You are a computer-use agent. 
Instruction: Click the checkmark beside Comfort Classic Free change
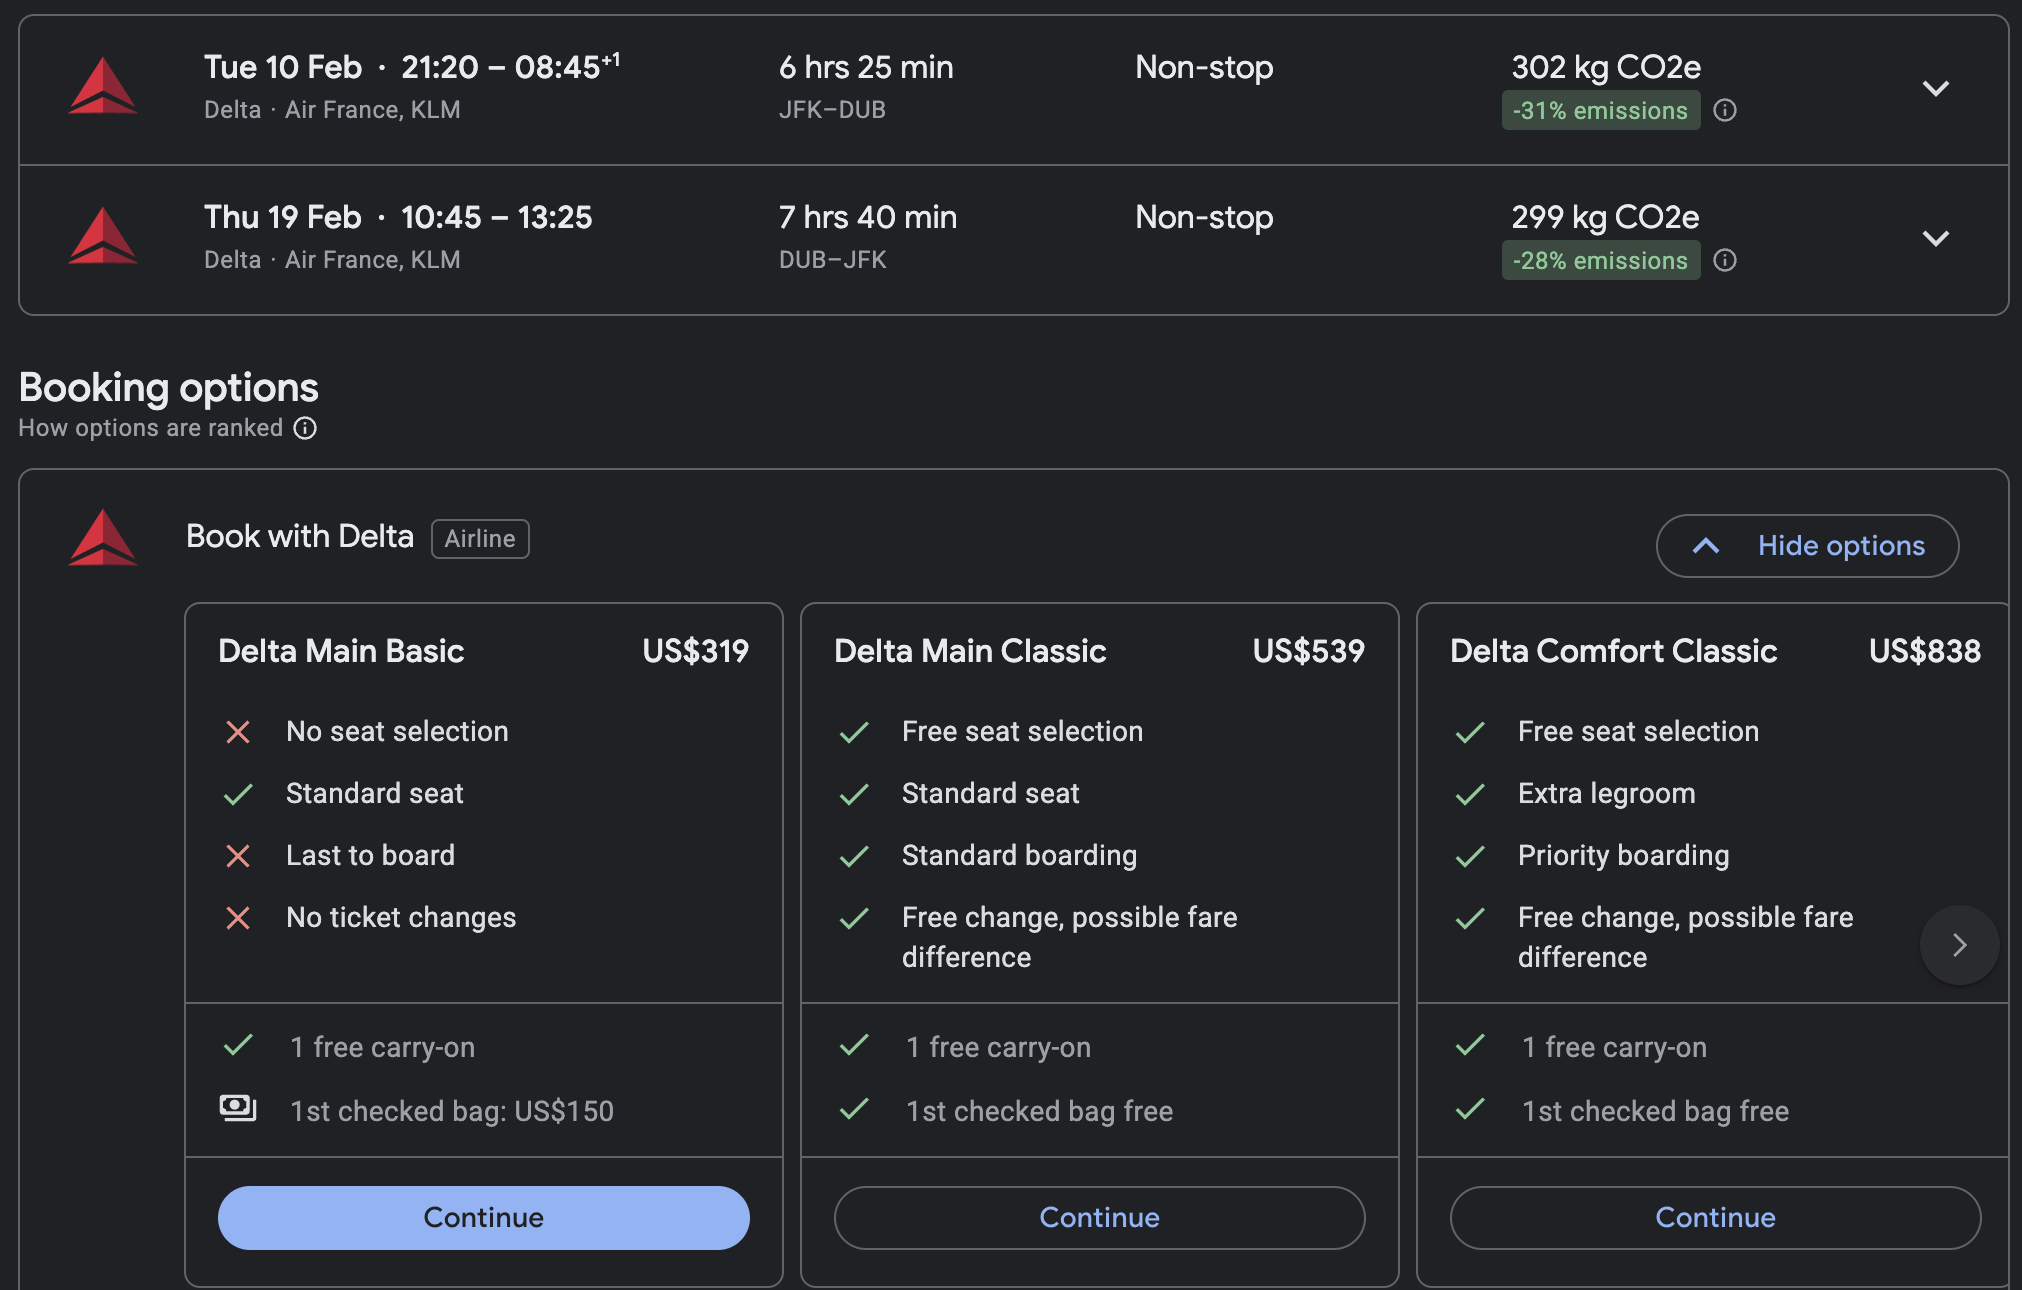point(1470,919)
